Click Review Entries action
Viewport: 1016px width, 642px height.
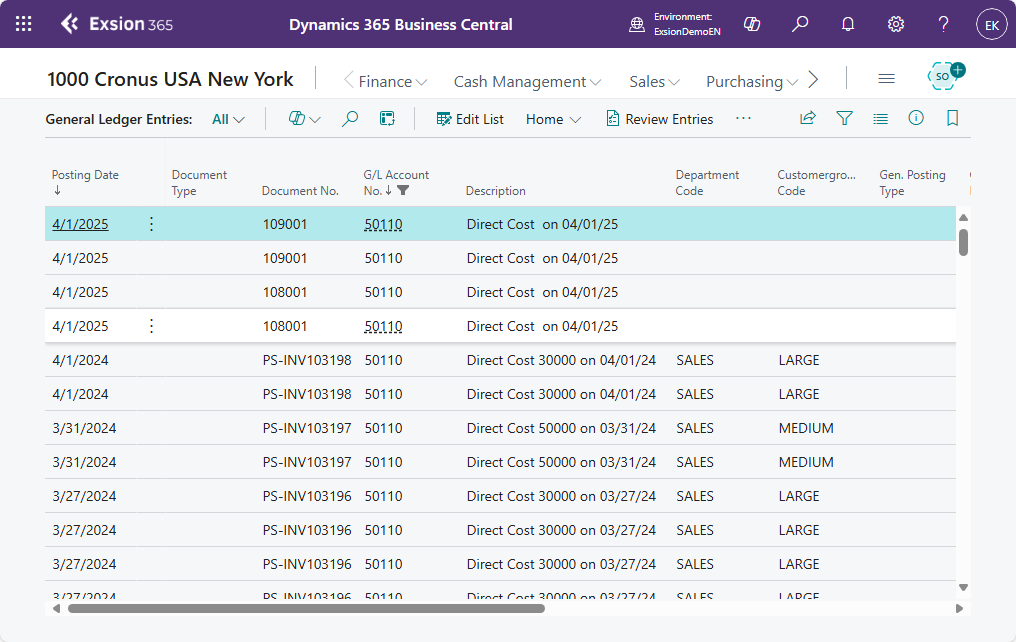[660, 119]
